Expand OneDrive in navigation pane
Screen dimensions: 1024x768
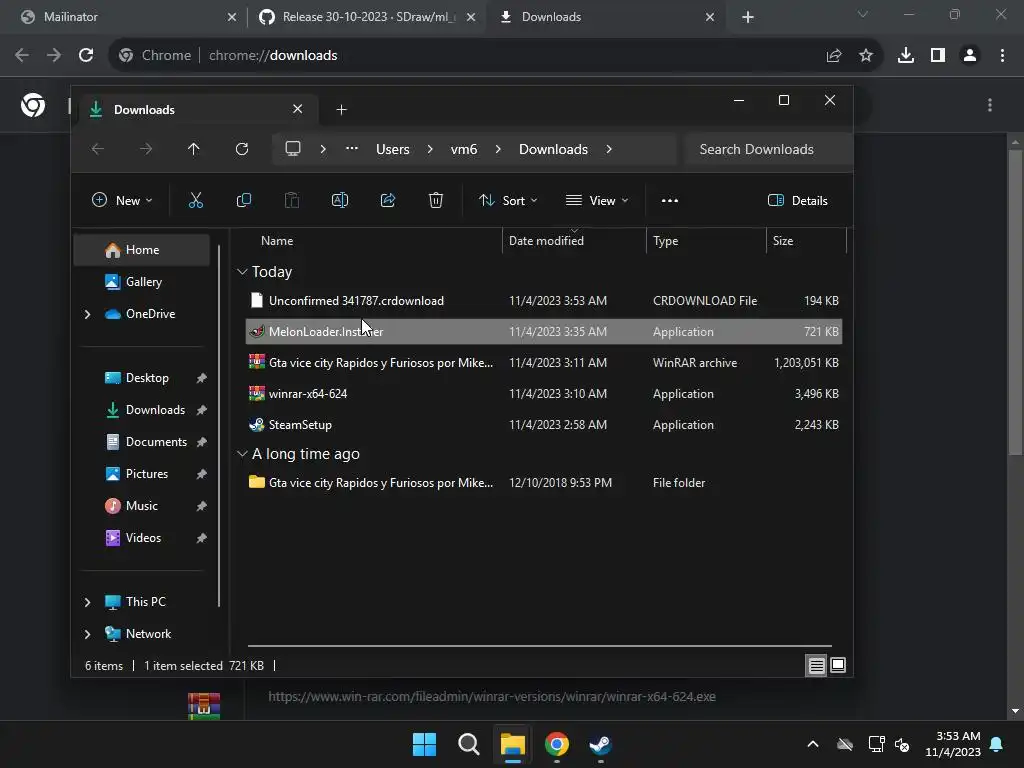(x=88, y=314)
